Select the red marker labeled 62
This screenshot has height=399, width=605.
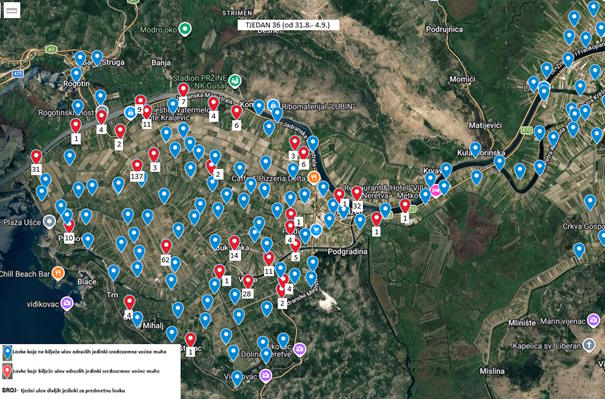click(166, 247)
